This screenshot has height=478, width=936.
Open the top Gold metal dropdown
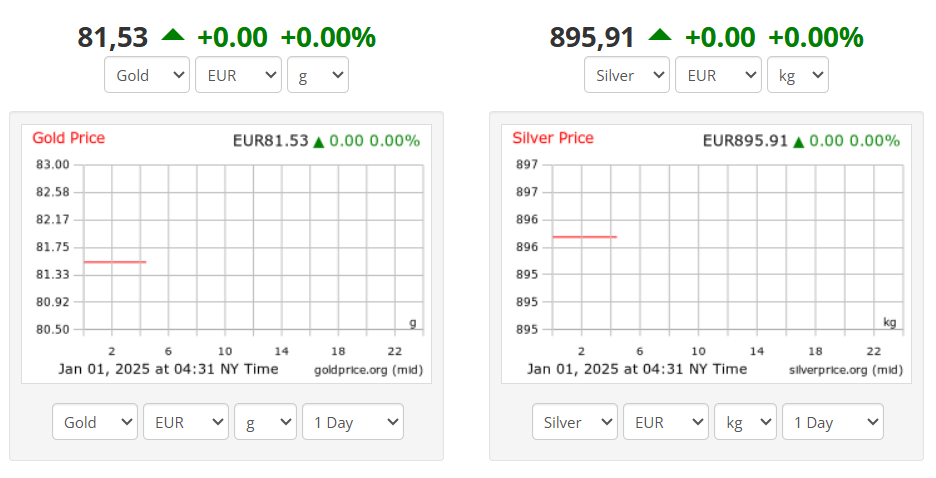pos(147,75)
